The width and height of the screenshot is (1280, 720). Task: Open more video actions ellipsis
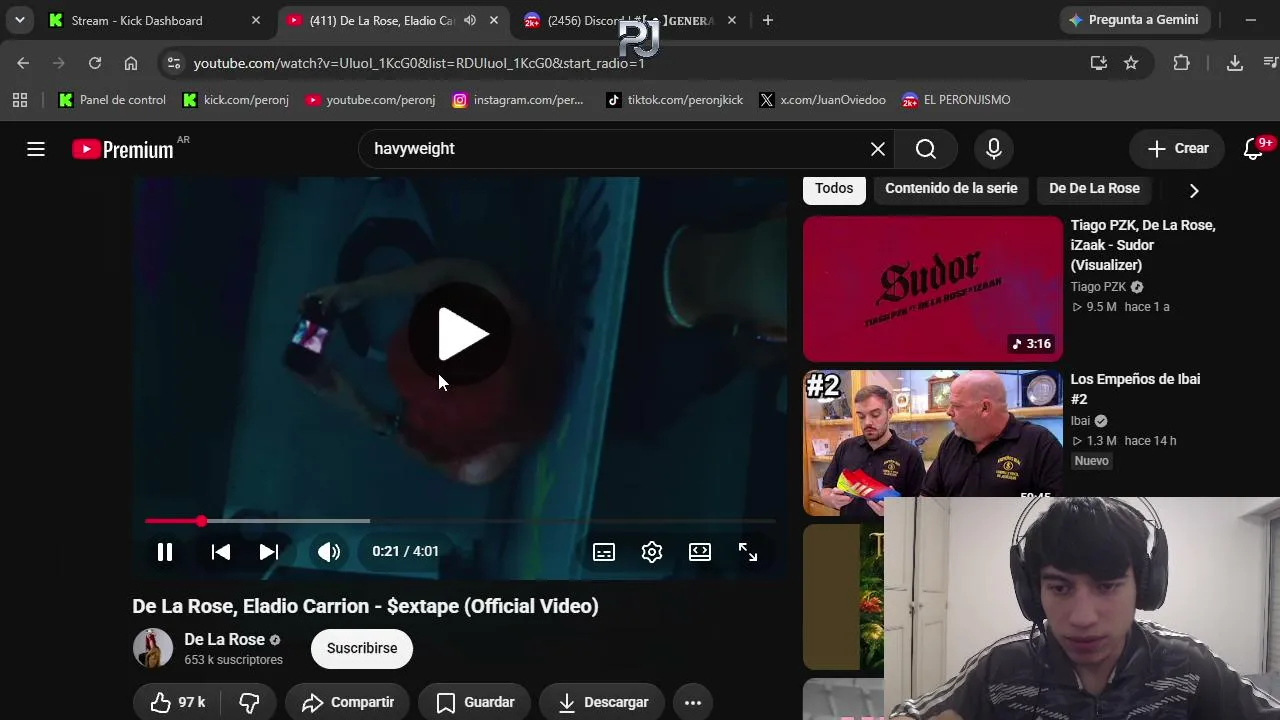pyautogui.click(x=693, y=702)
